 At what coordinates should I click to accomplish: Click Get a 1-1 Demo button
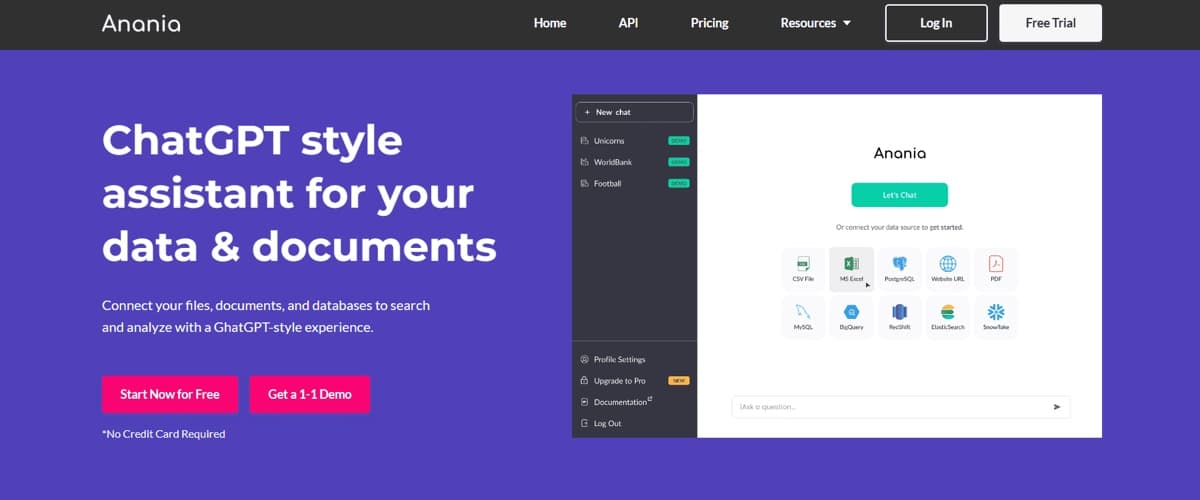tap(310, 394)
